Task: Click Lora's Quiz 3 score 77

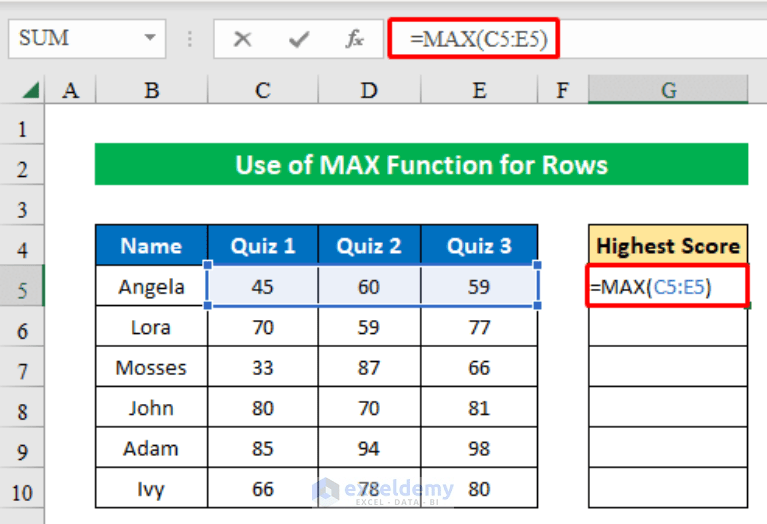Action: 479,327
